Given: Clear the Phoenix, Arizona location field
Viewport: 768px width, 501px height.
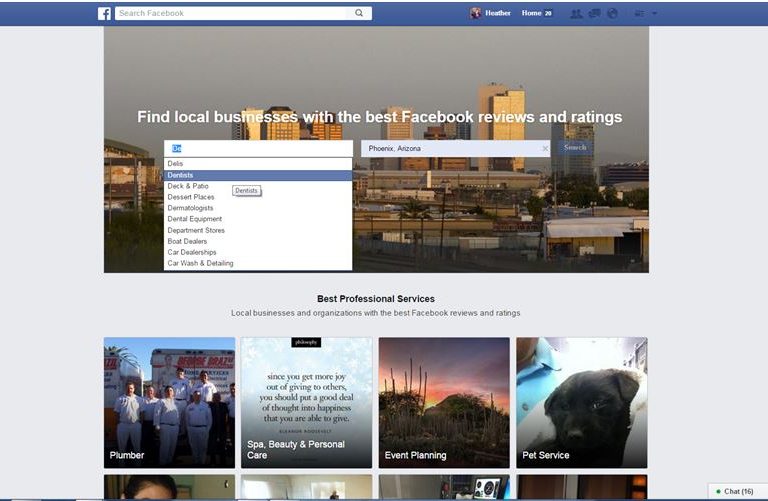Looking at the screenshot, I should coord(545,148).
